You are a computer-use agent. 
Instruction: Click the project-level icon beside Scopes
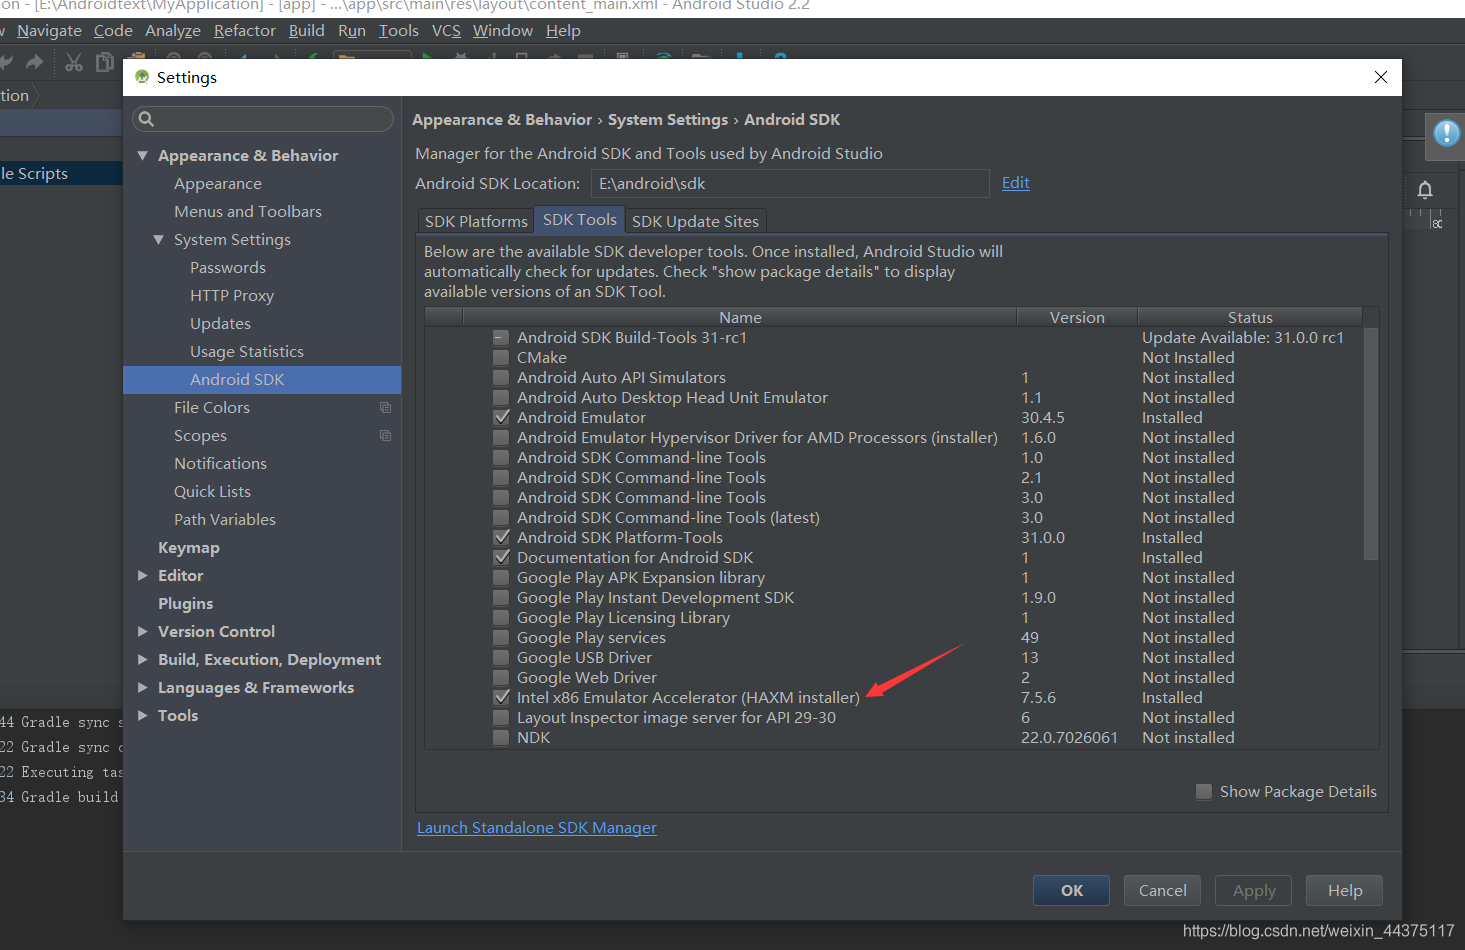385,436
